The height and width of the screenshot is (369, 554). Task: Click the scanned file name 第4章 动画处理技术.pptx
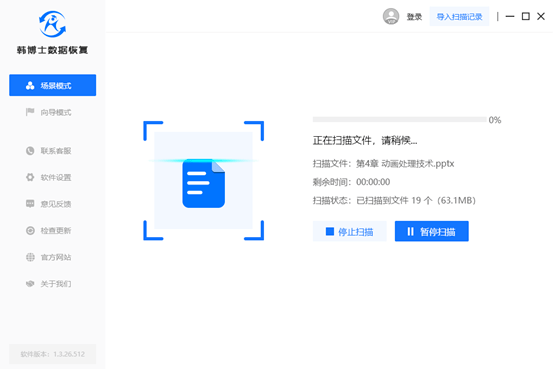click(405, 164)
